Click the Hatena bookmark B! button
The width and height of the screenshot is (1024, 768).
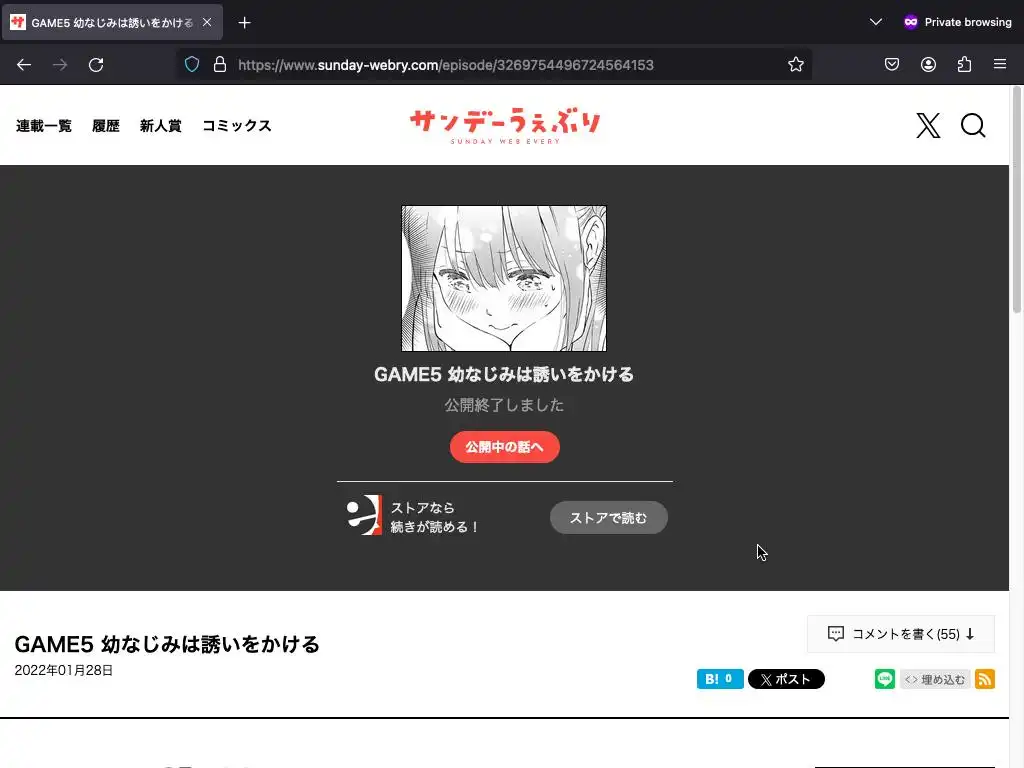tap(720, 679)
